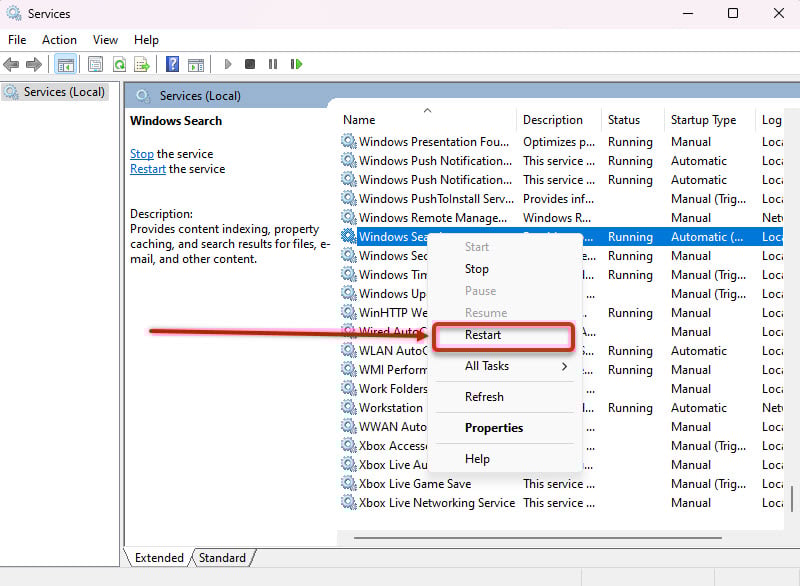Click the Forward arrow in the toolbar
Viewport: 800px width, 586px height.
(34, 64)
